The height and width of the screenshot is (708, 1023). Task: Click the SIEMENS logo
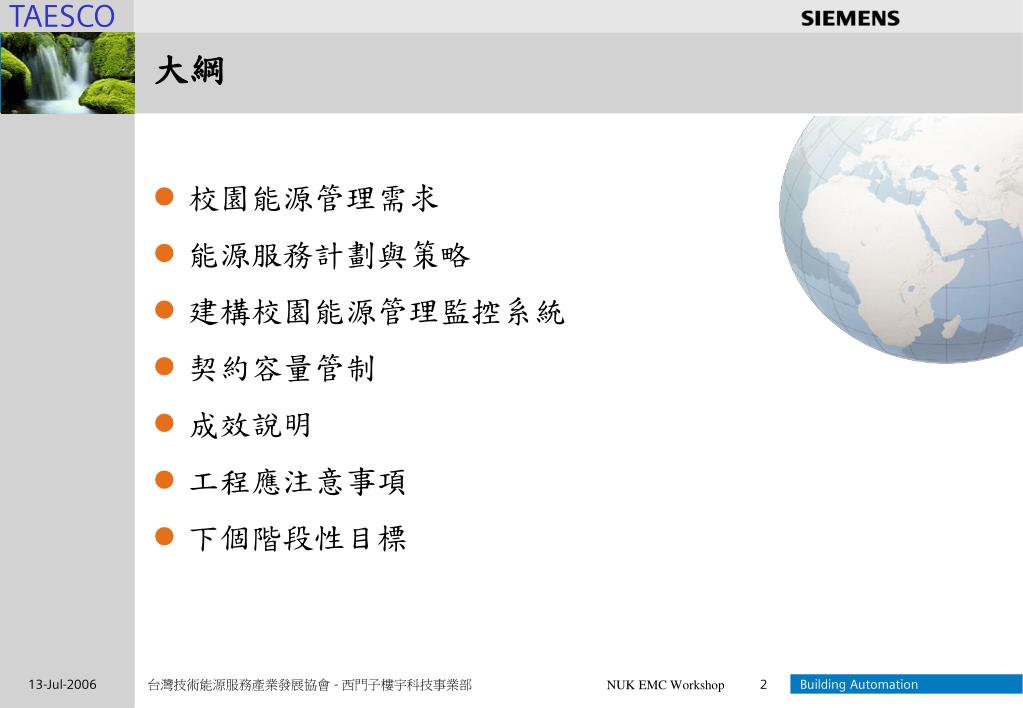pyautogui.click(x=850, y=18)
